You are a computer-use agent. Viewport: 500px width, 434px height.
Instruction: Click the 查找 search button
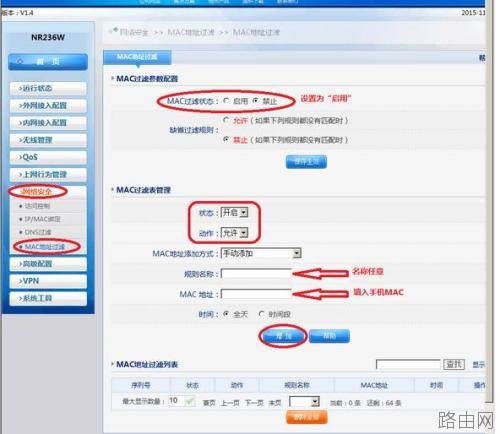(x=454, y=364)
